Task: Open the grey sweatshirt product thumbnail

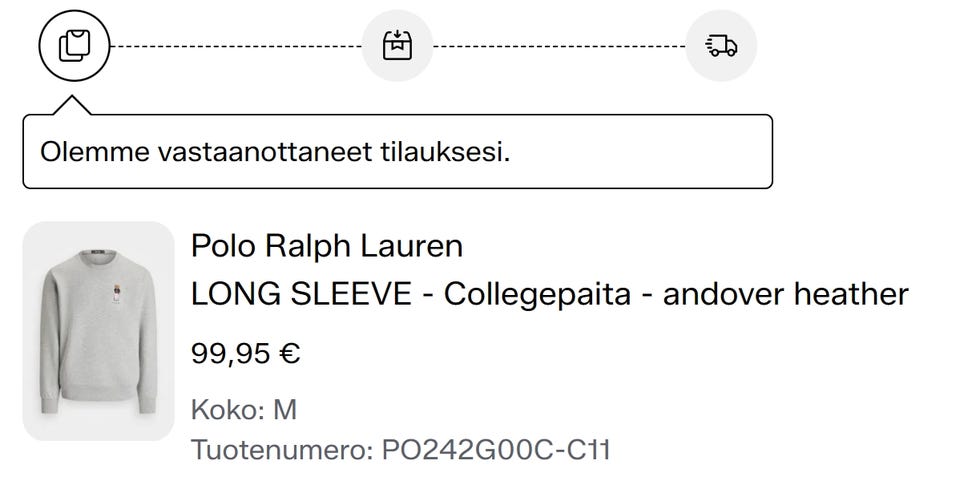Action: pos(99,331)
